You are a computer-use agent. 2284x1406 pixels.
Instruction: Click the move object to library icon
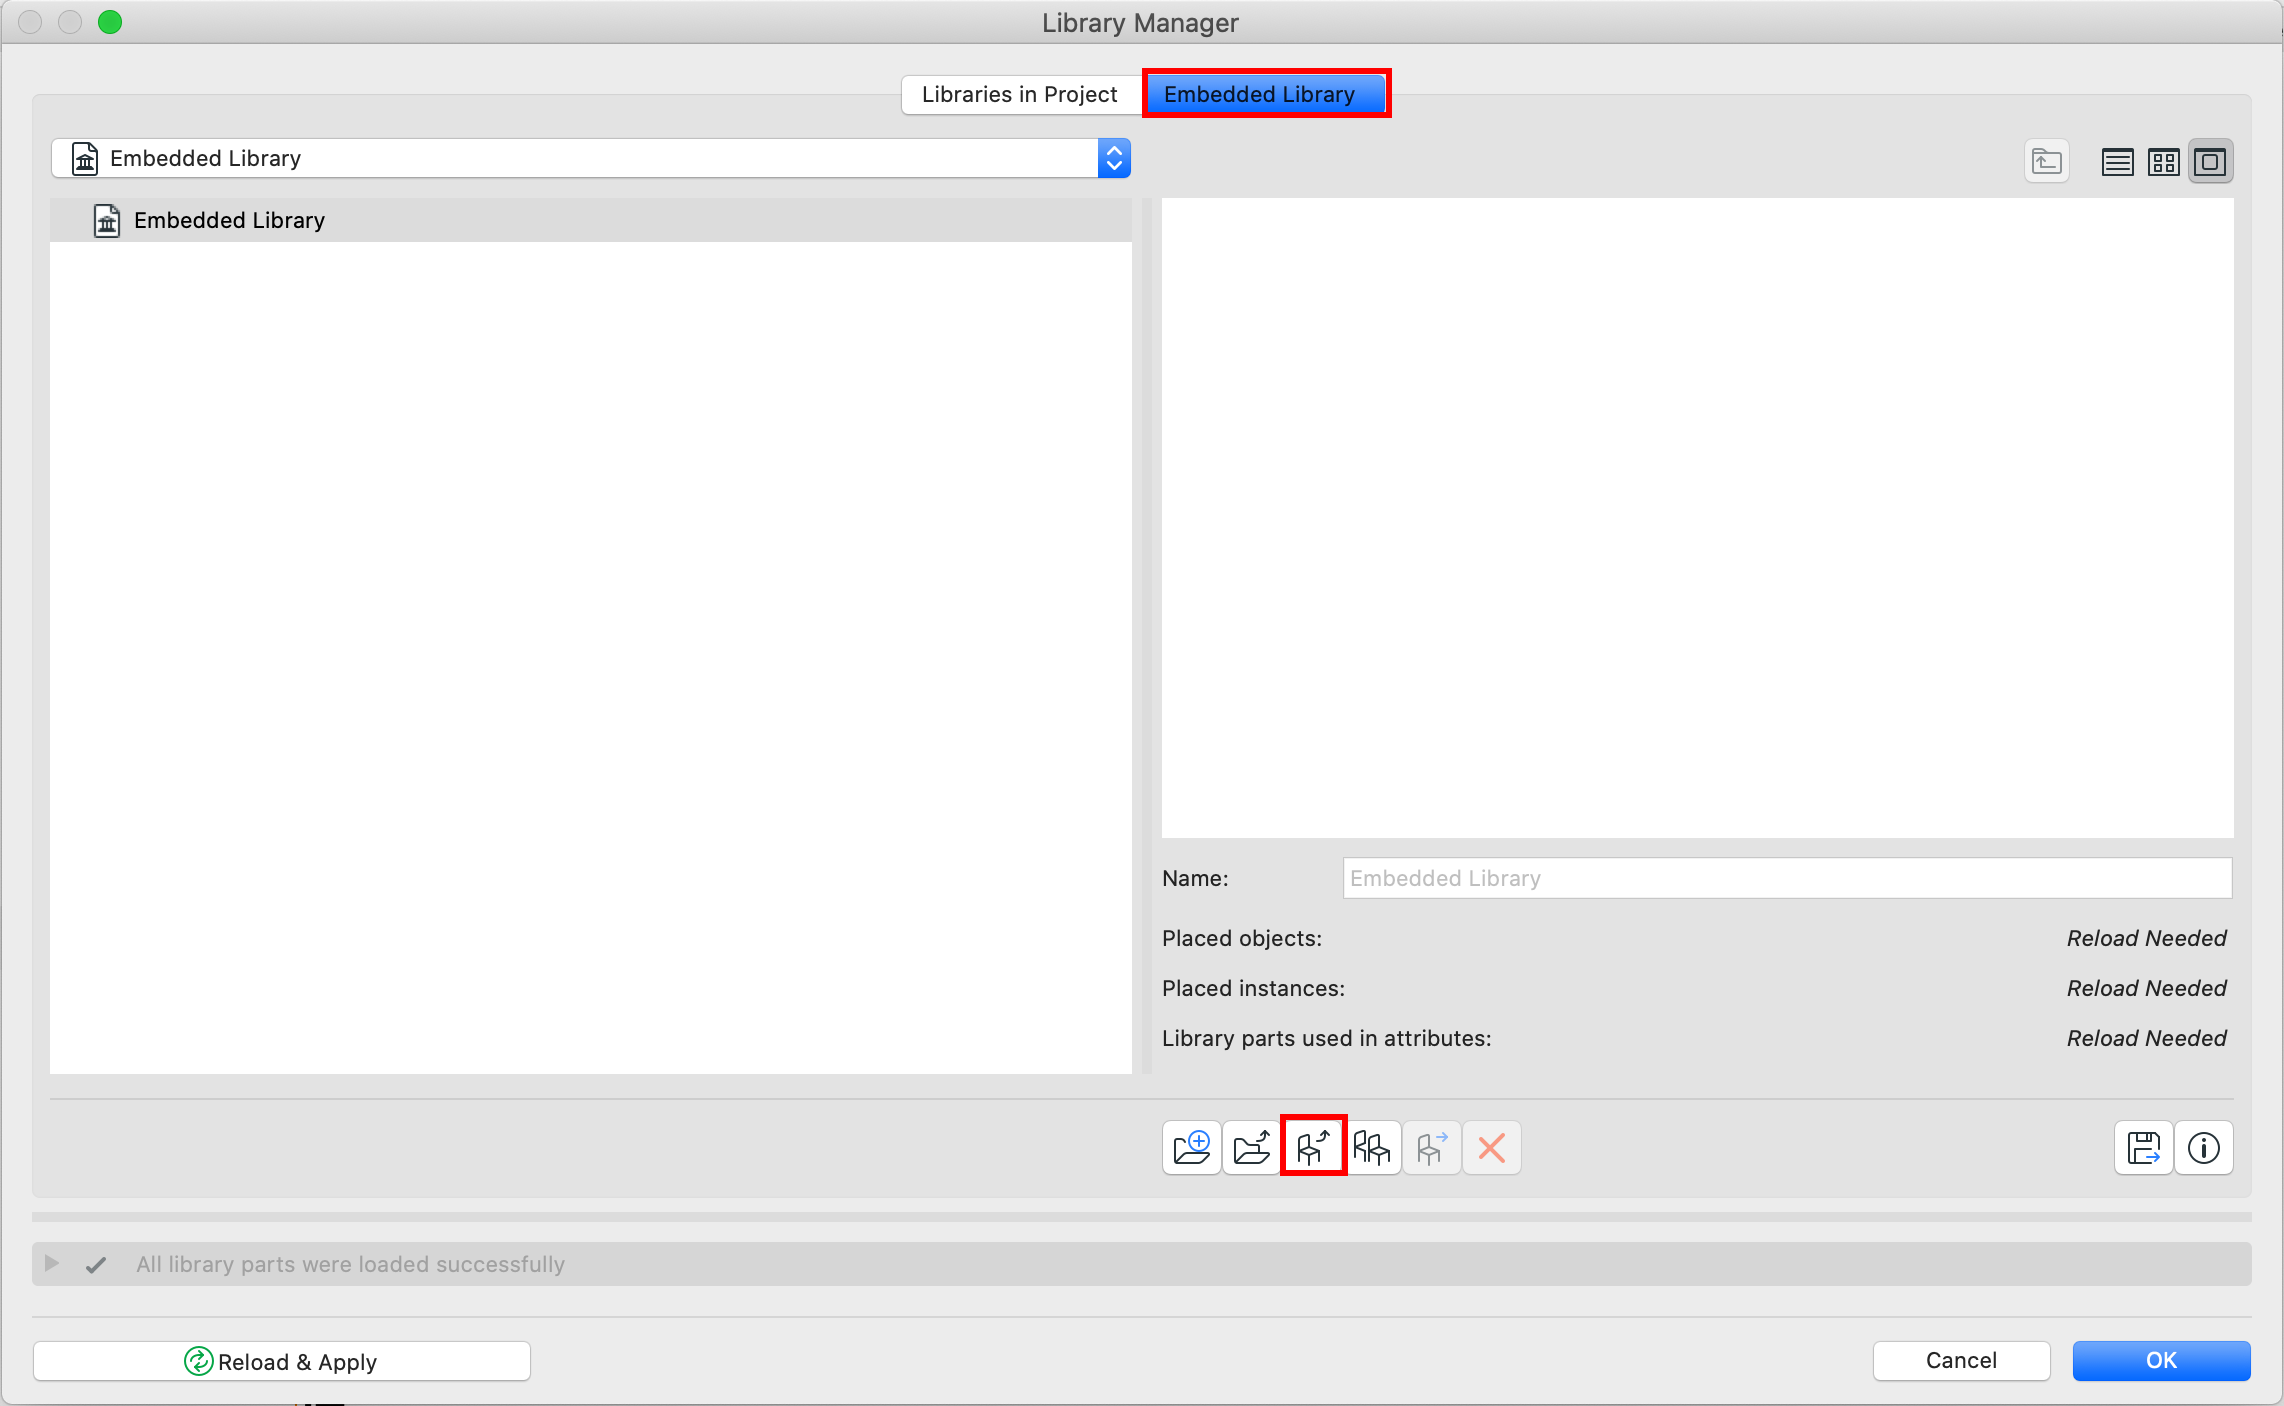[1432, 1147]
